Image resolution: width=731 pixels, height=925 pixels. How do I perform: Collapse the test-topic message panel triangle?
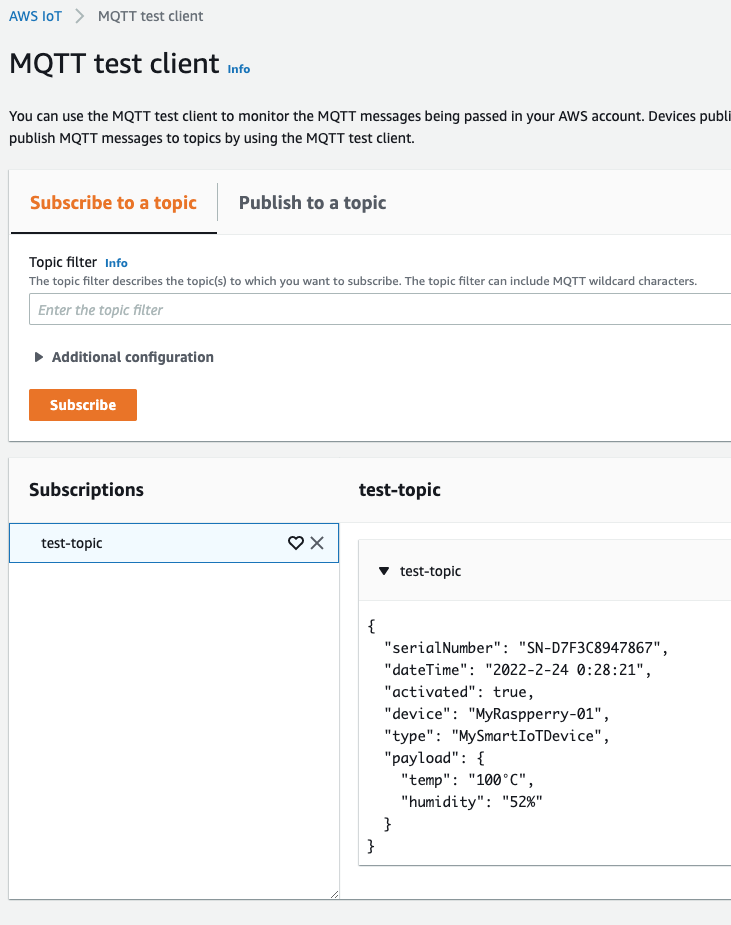coord(384,571)
